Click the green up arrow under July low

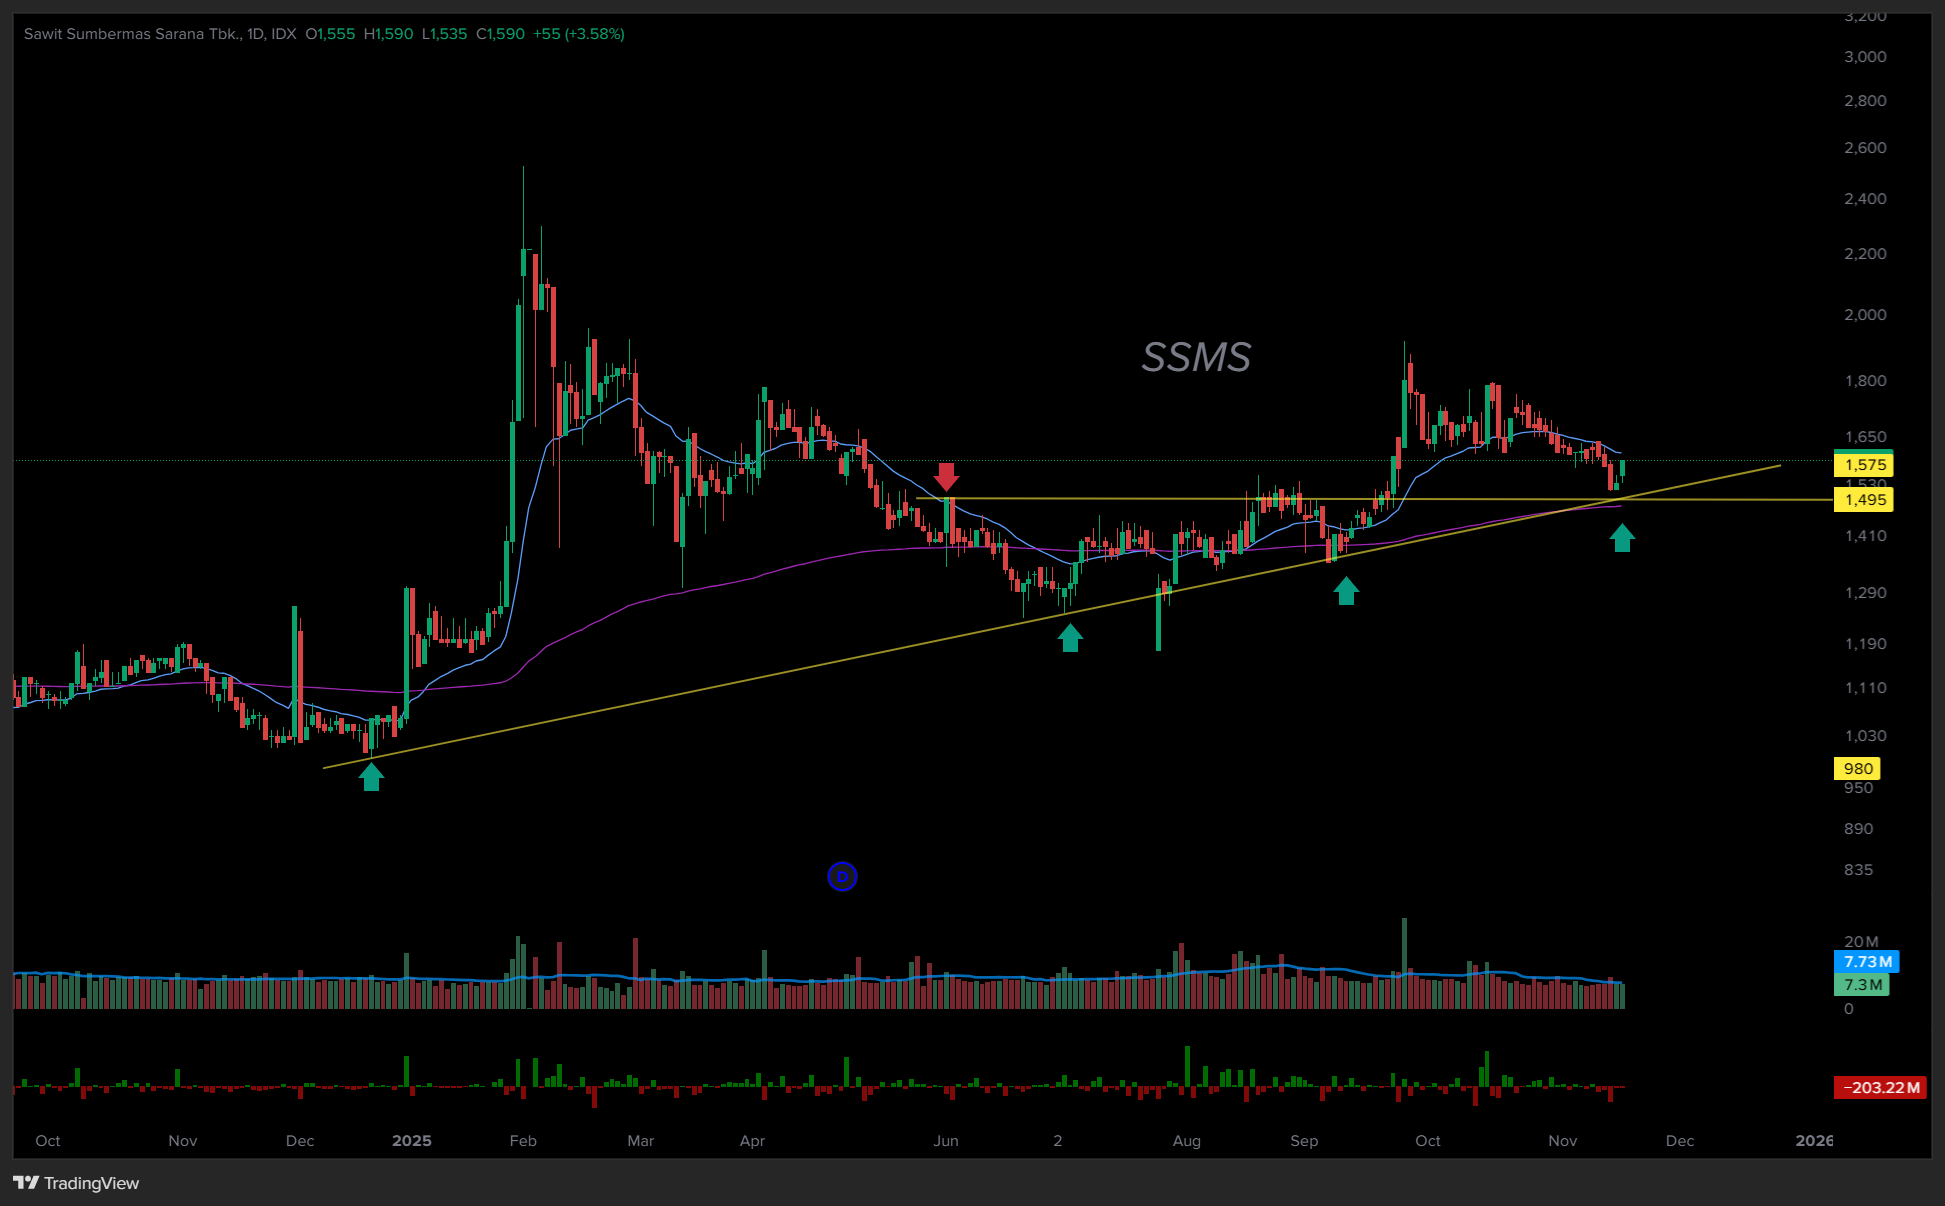click(1070, 637)
